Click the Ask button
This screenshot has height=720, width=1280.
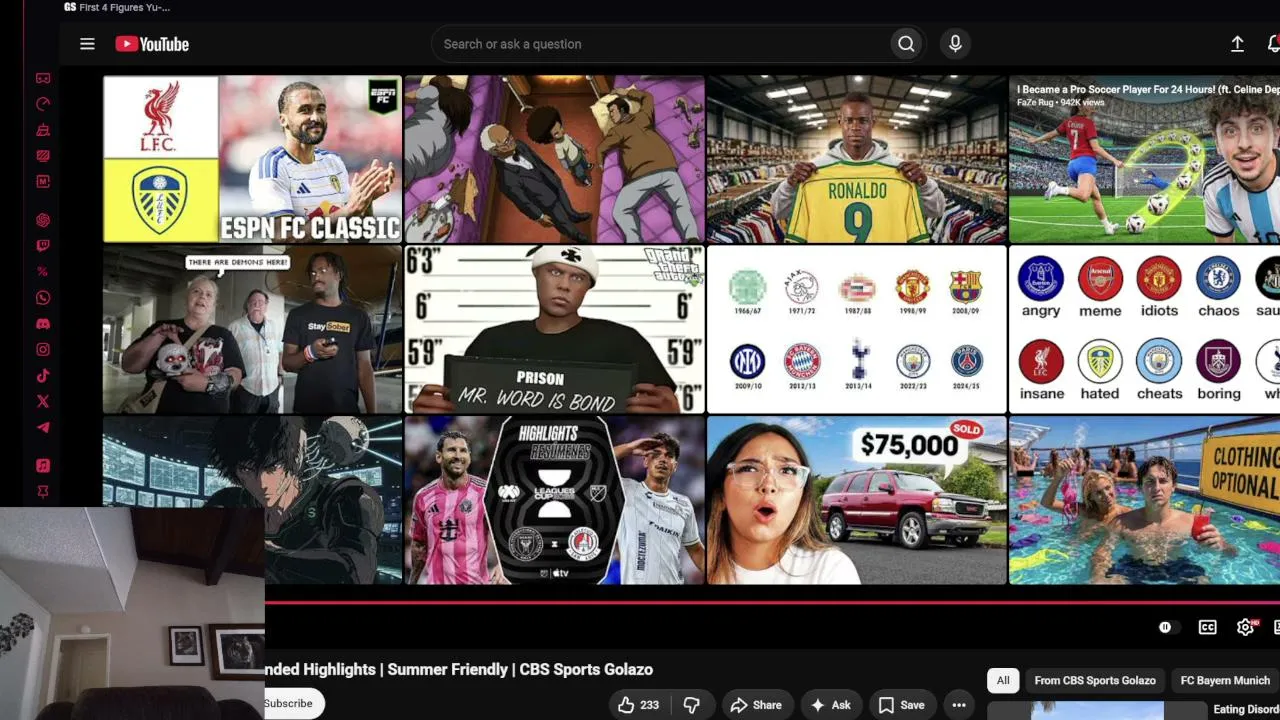(831, 705)
